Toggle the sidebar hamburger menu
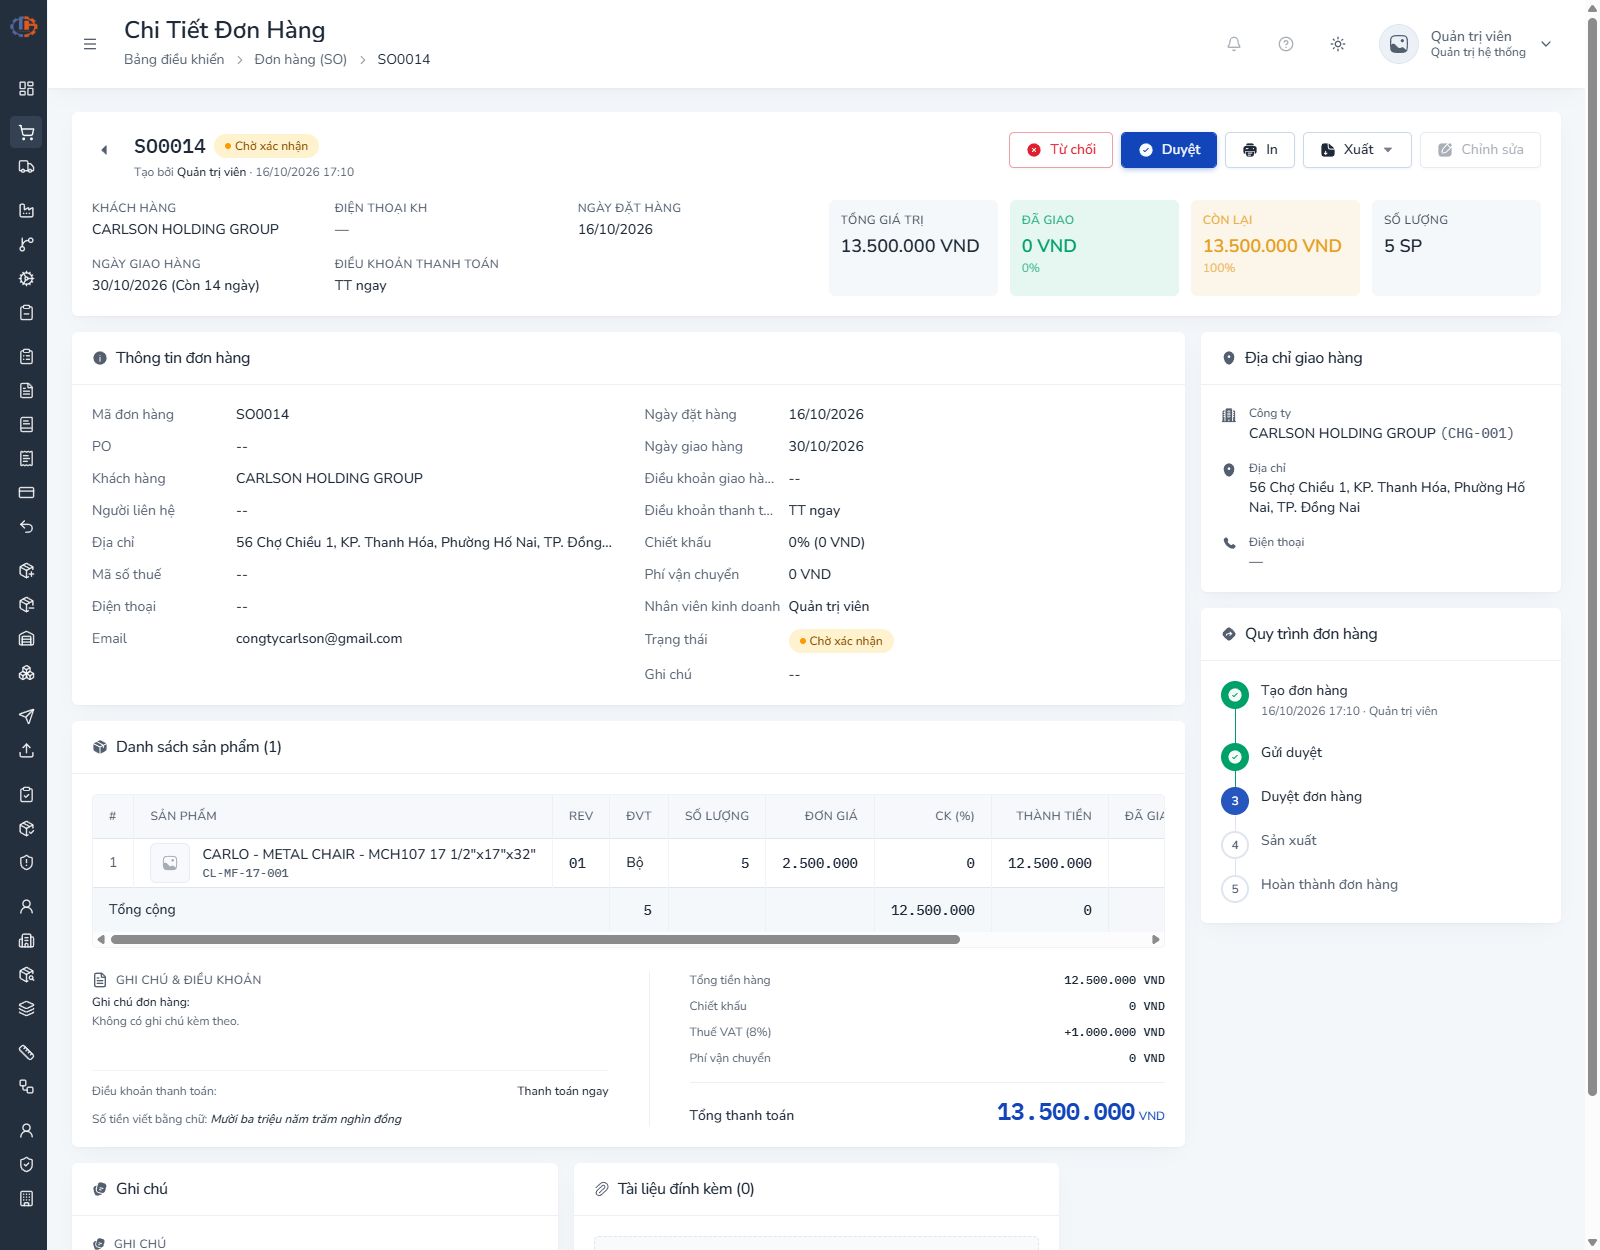This screenshot has width=1600, height=1250. tap(90, 44)
